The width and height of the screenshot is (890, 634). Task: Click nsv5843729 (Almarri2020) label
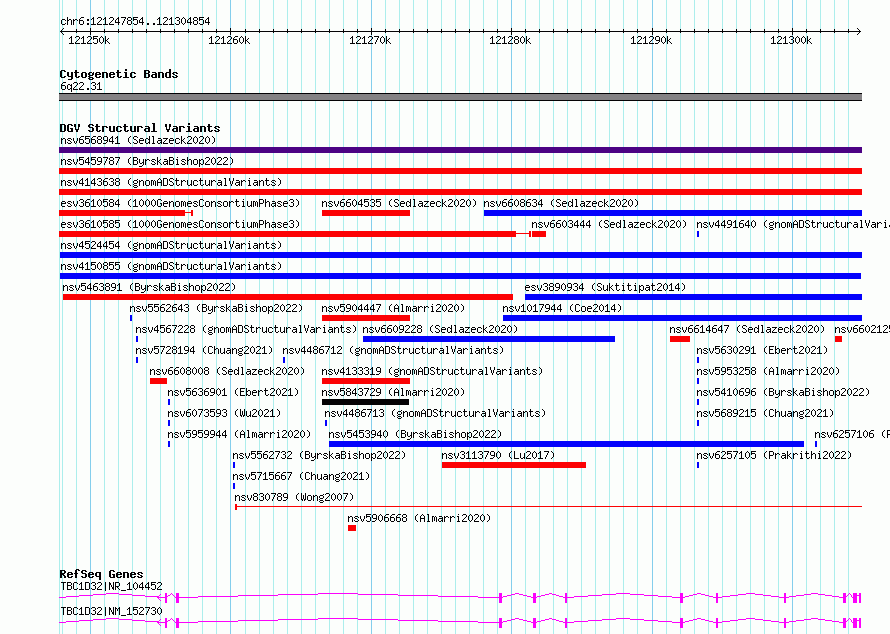(x=393, y=392)
